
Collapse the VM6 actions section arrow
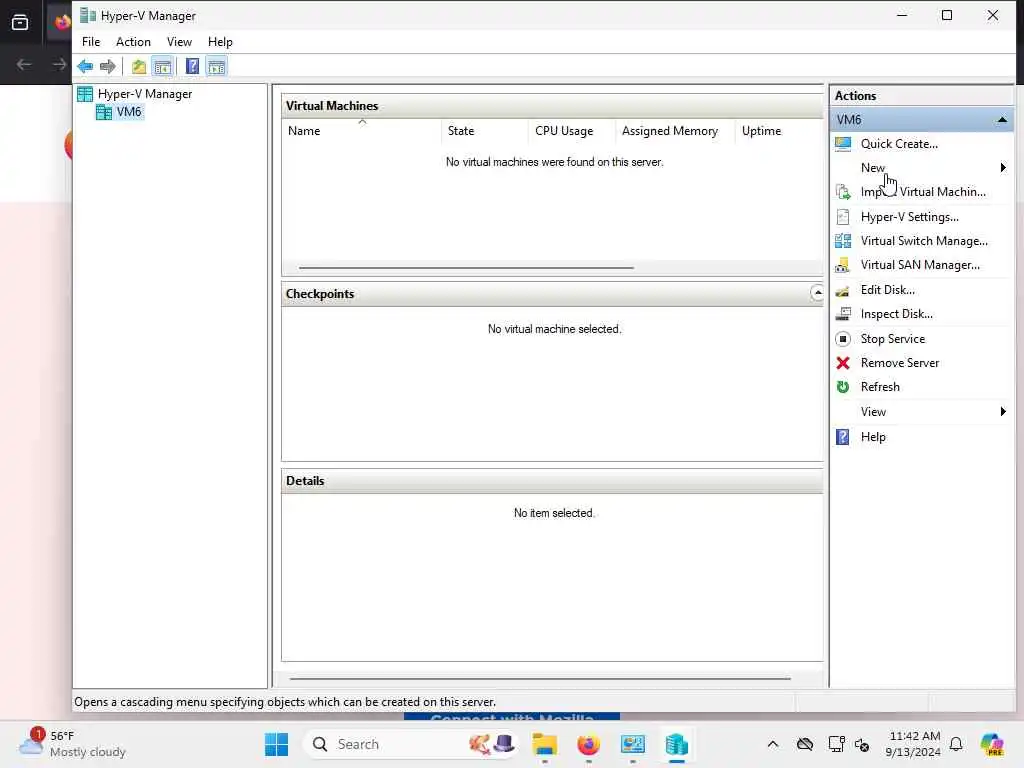1002,120
